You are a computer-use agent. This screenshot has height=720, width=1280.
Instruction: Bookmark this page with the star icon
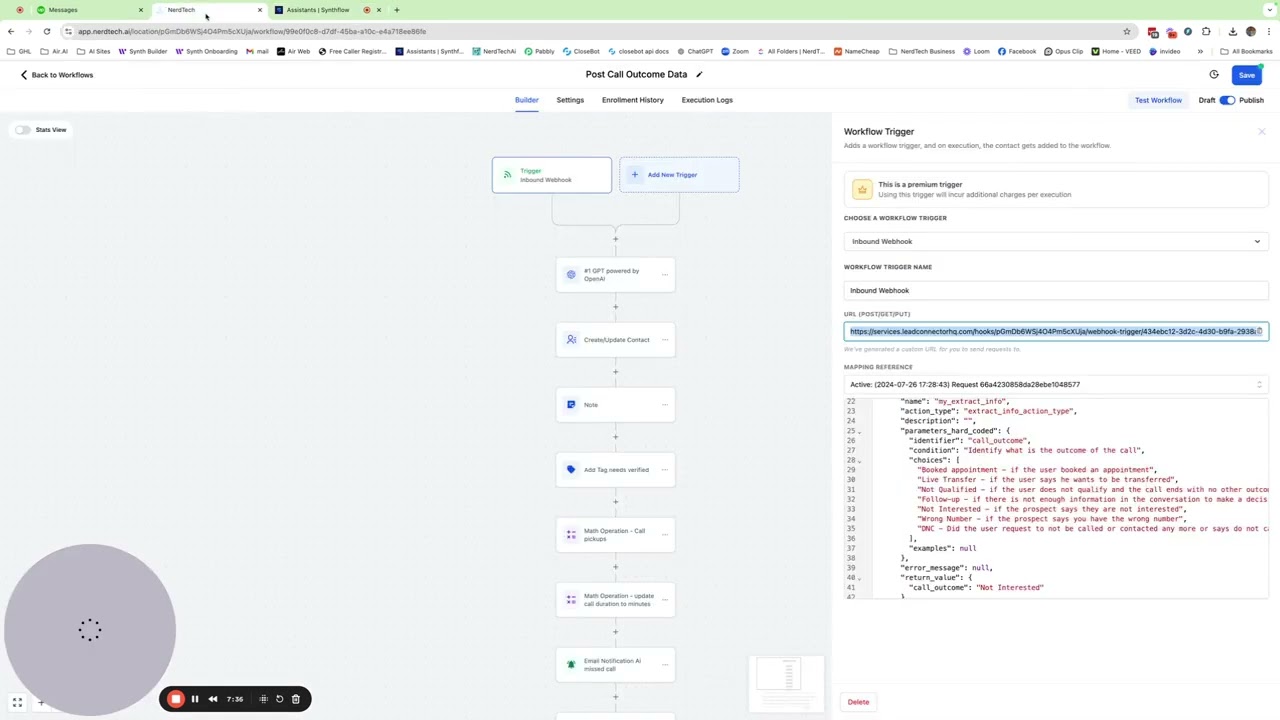1127,31
